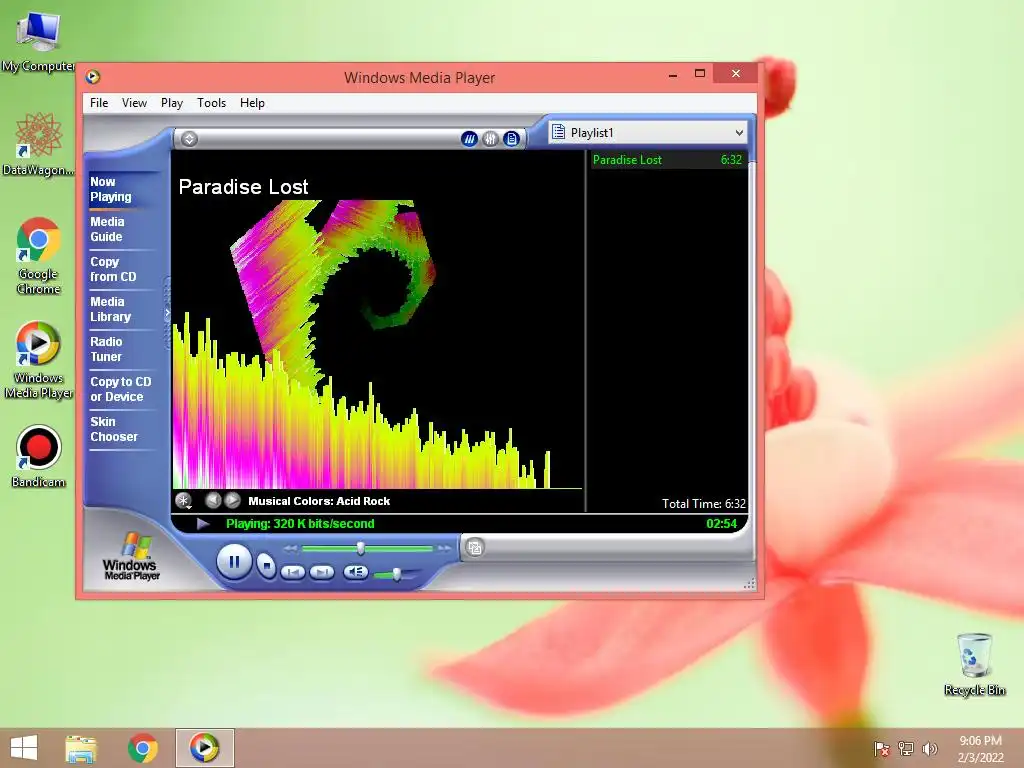
Task: Click the window resize grip corner
Action: point(750,584)
